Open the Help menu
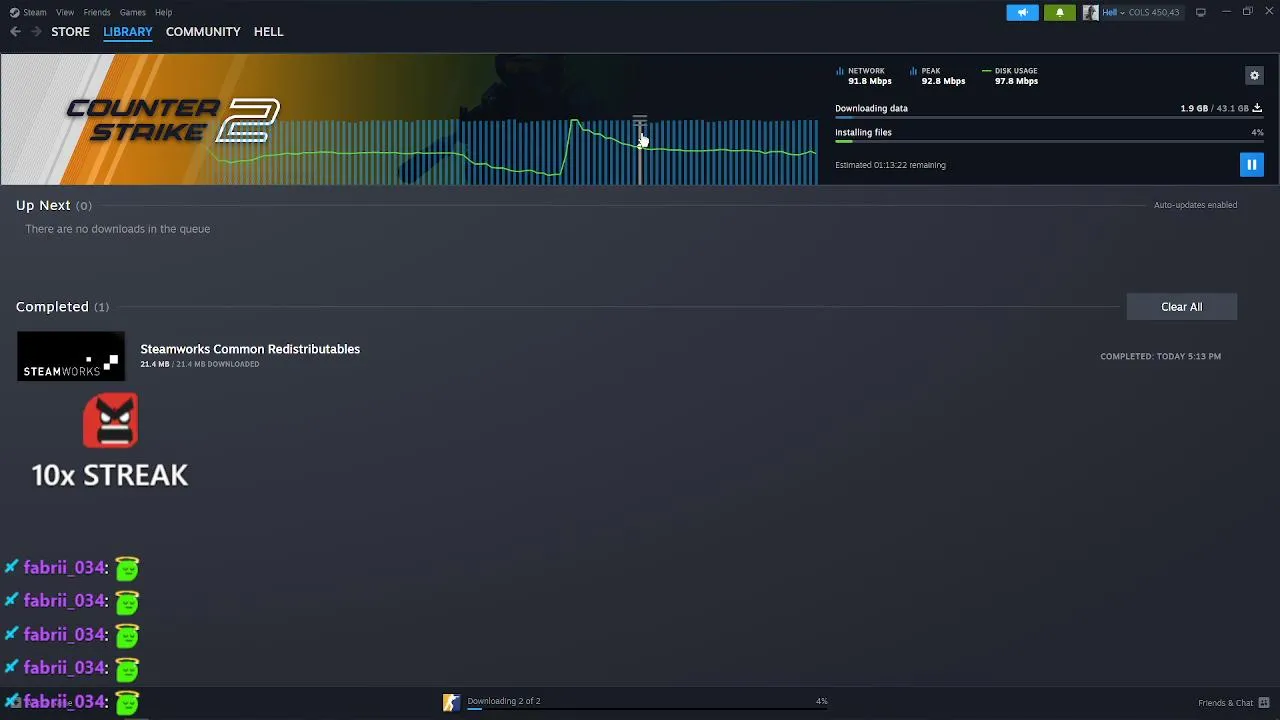1280x720 pixels. point(164,12)
